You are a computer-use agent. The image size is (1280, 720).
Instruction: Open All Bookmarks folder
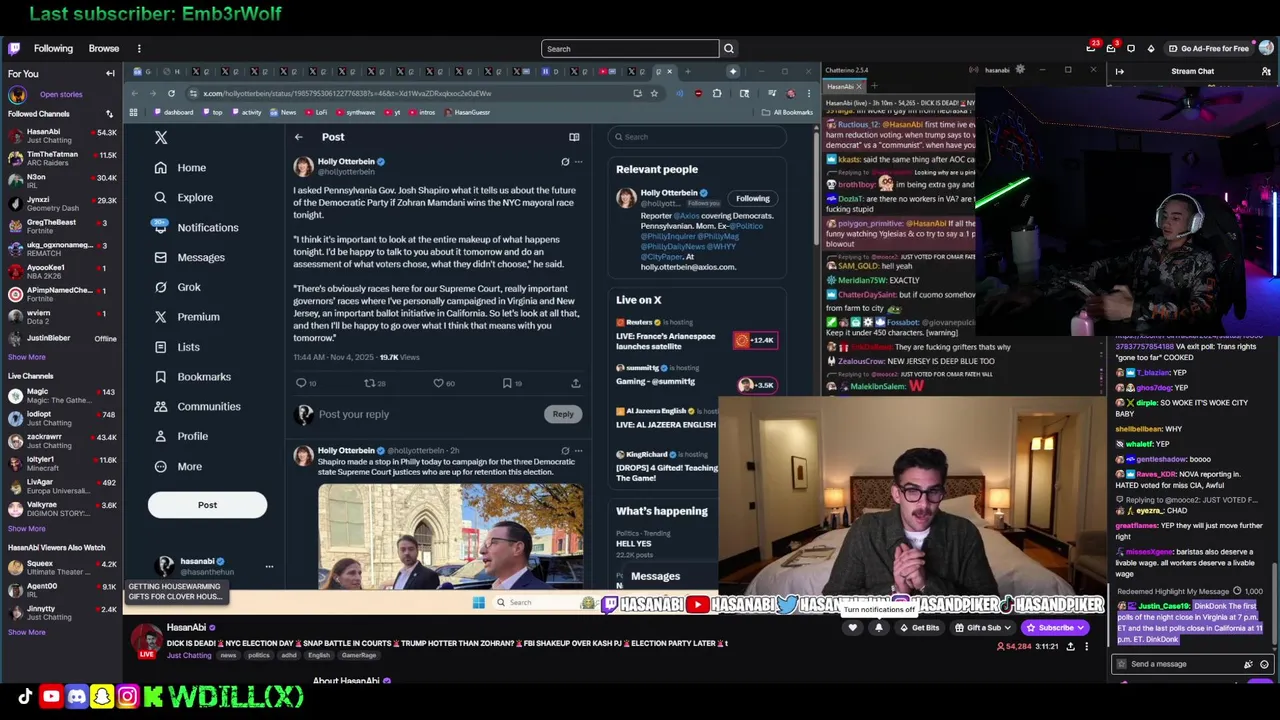pos(788,112)
